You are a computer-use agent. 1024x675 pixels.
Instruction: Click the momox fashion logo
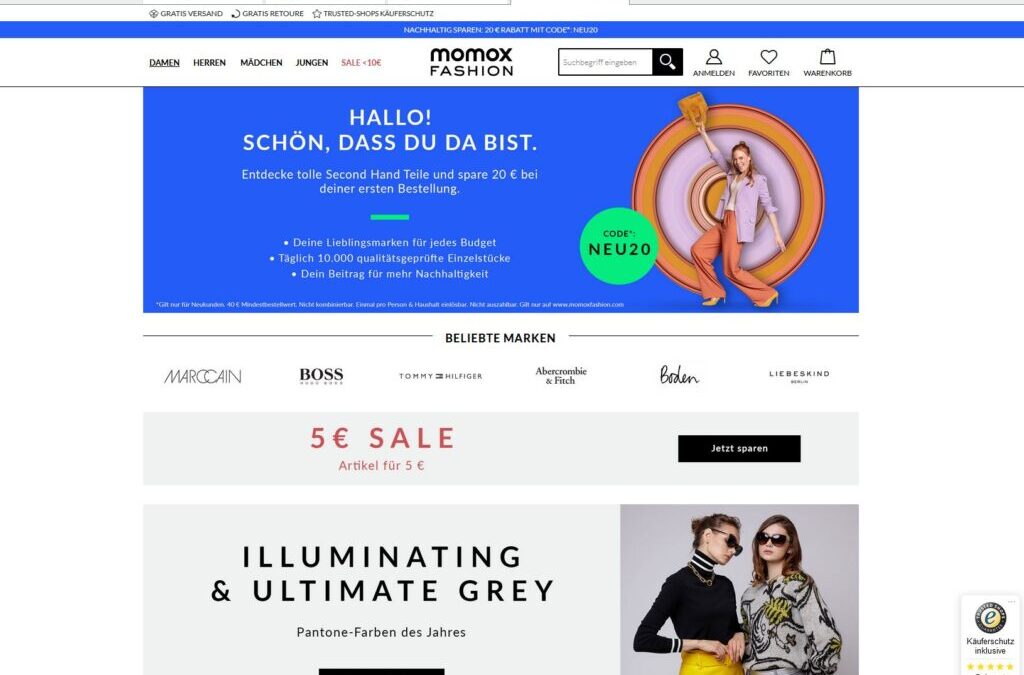click(x=472, y=62)
